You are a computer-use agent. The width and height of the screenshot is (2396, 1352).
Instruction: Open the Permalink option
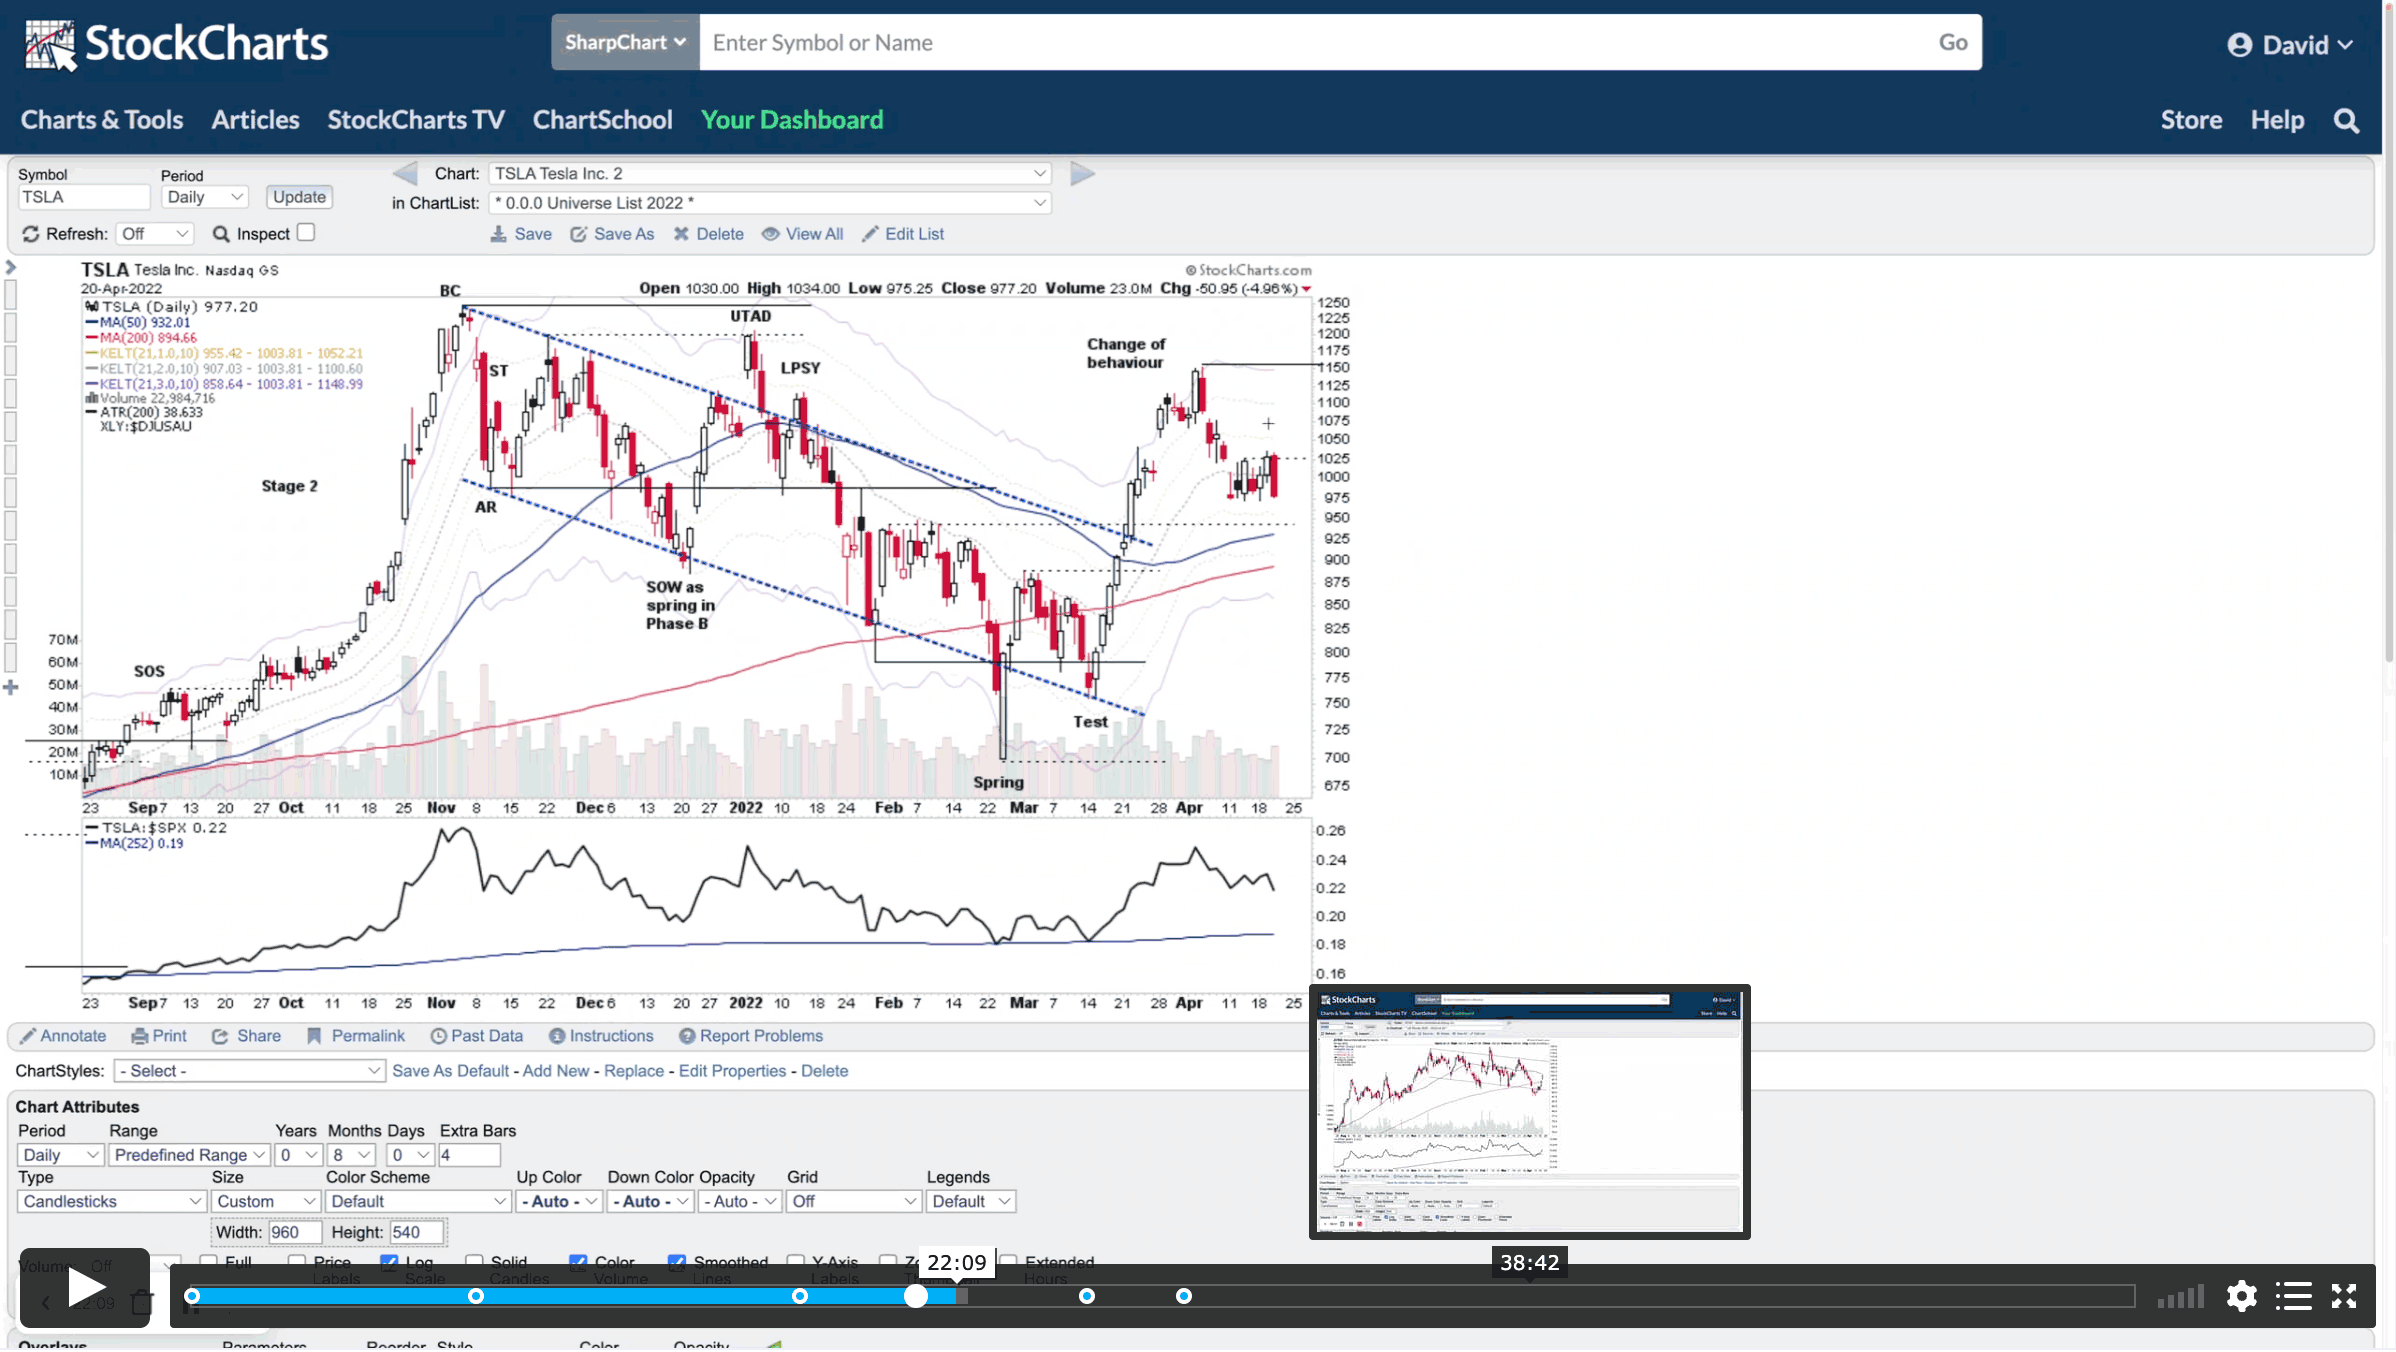point(356,1036)
